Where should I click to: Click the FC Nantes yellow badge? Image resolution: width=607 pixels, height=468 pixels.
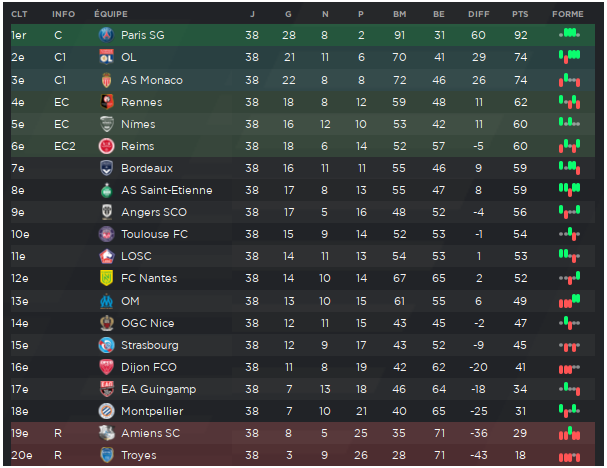pos(106,278)
